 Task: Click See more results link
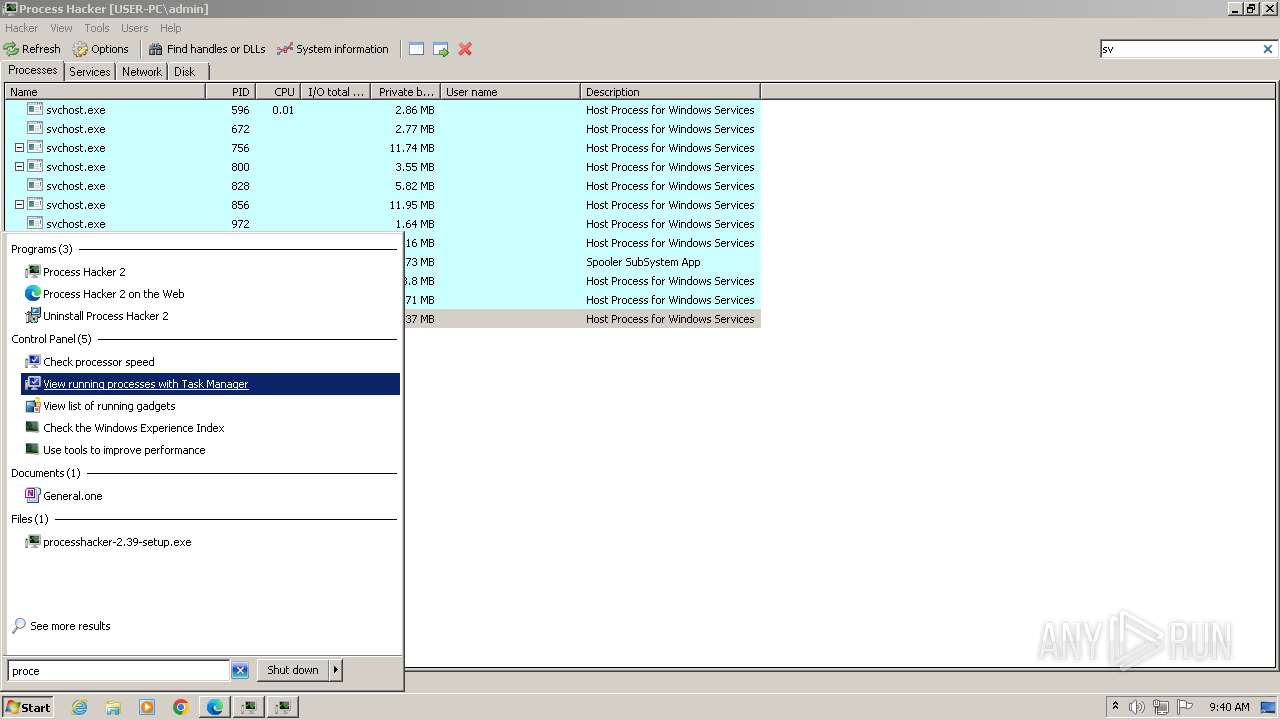click(70, 626)
